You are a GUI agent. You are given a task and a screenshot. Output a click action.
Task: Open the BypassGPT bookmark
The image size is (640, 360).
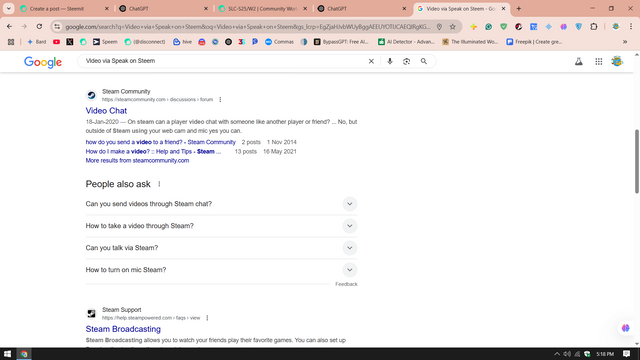click(x=341, y=42)
